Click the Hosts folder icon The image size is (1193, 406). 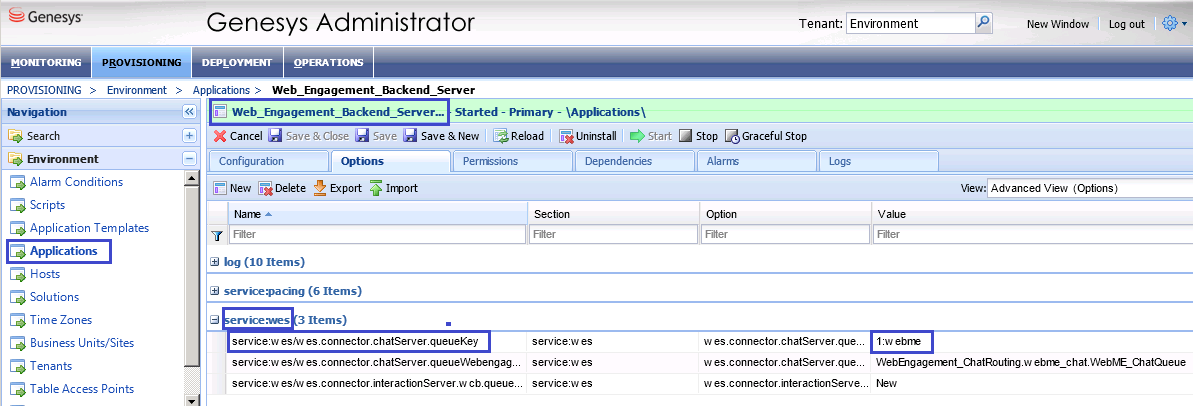[x=17, y=274]
